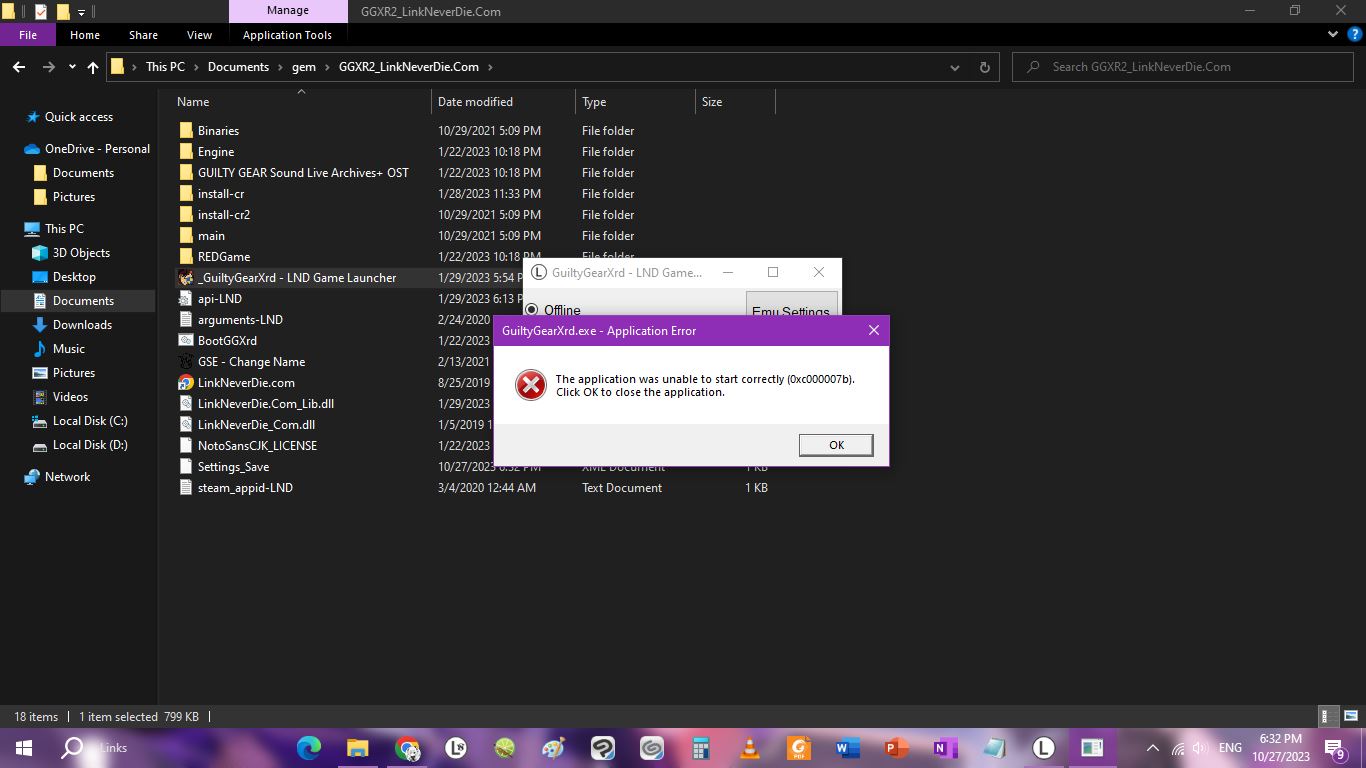This screenshot has height=768, width=1366.
Task: Select Downloads in the navigation pane
Action: [82, 325]
